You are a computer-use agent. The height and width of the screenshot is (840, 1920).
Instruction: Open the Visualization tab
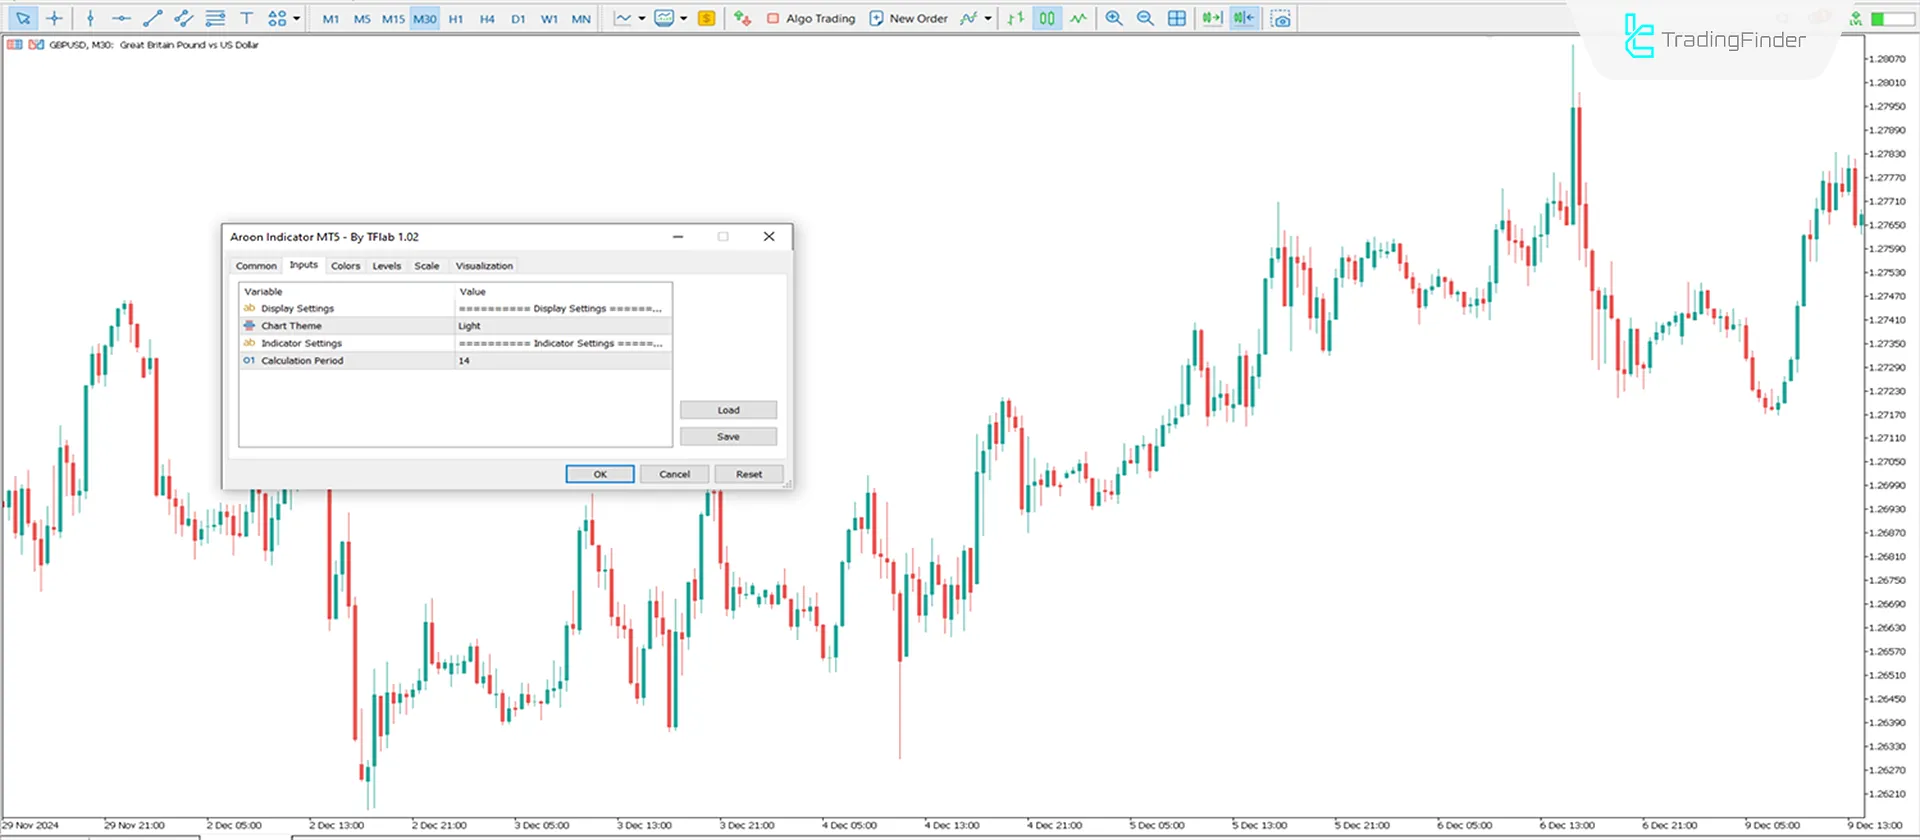click(x=484, y=266)
